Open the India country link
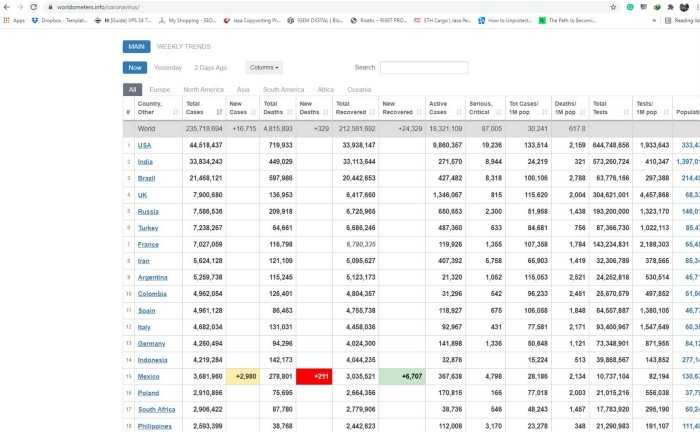This screenshot has width=700, height=432. (145, 162)
